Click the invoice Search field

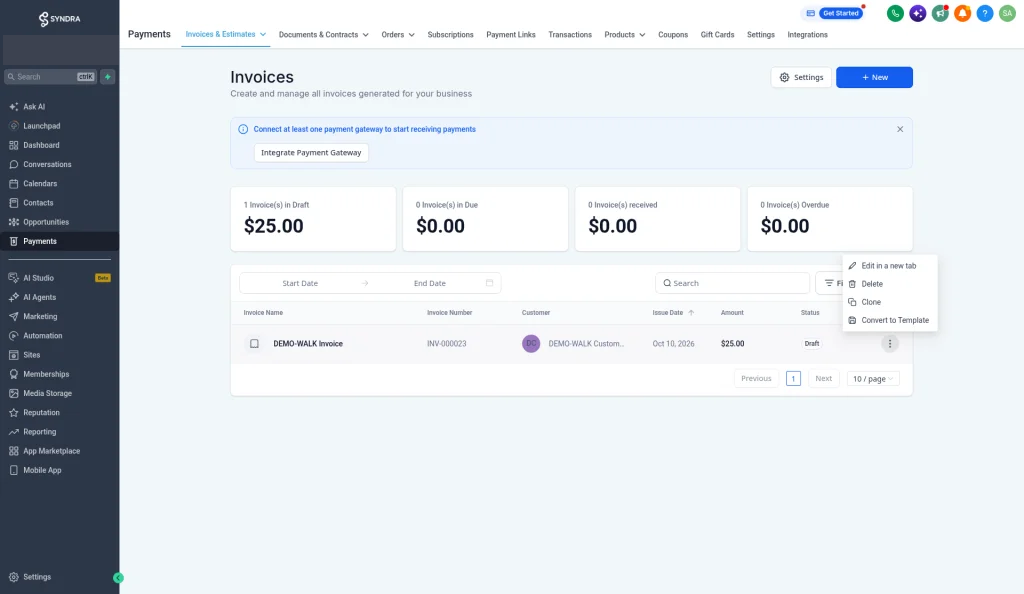(732, 283)
